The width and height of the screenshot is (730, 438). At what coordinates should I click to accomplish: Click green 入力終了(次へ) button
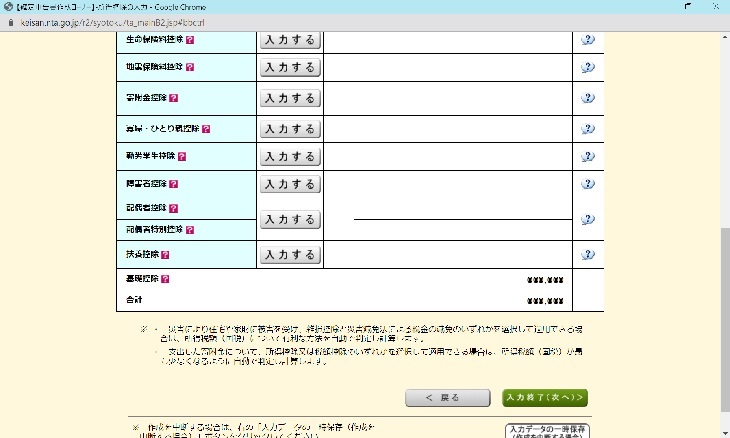tap(545, 398)
